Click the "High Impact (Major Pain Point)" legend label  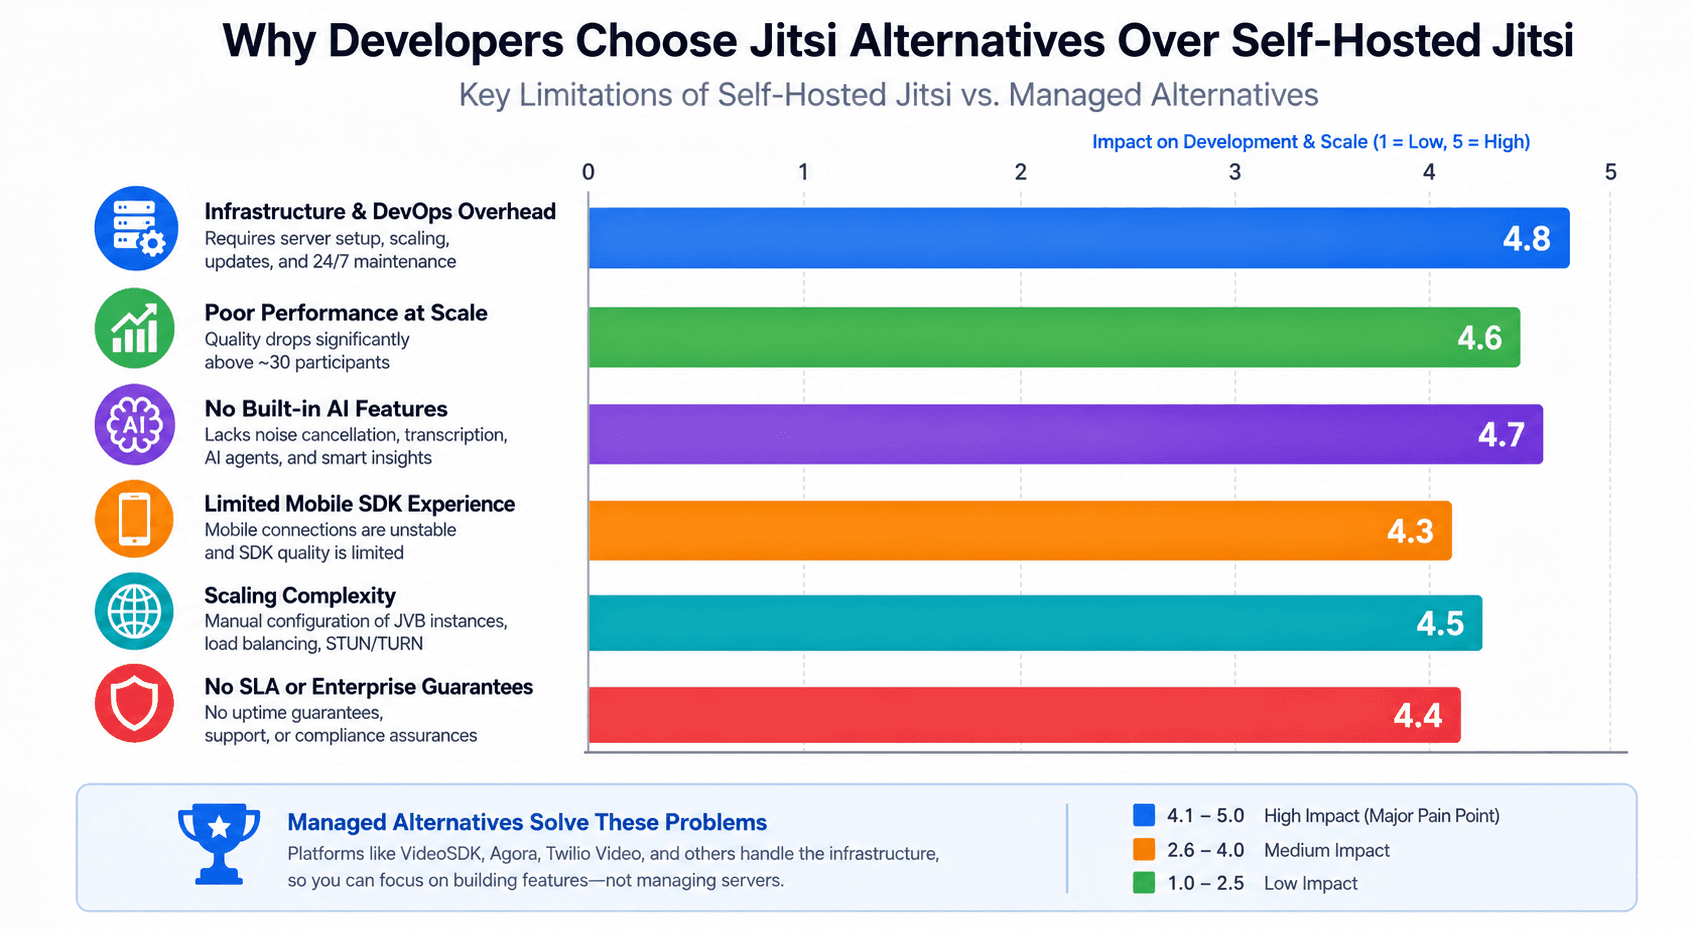[1382, 816]
